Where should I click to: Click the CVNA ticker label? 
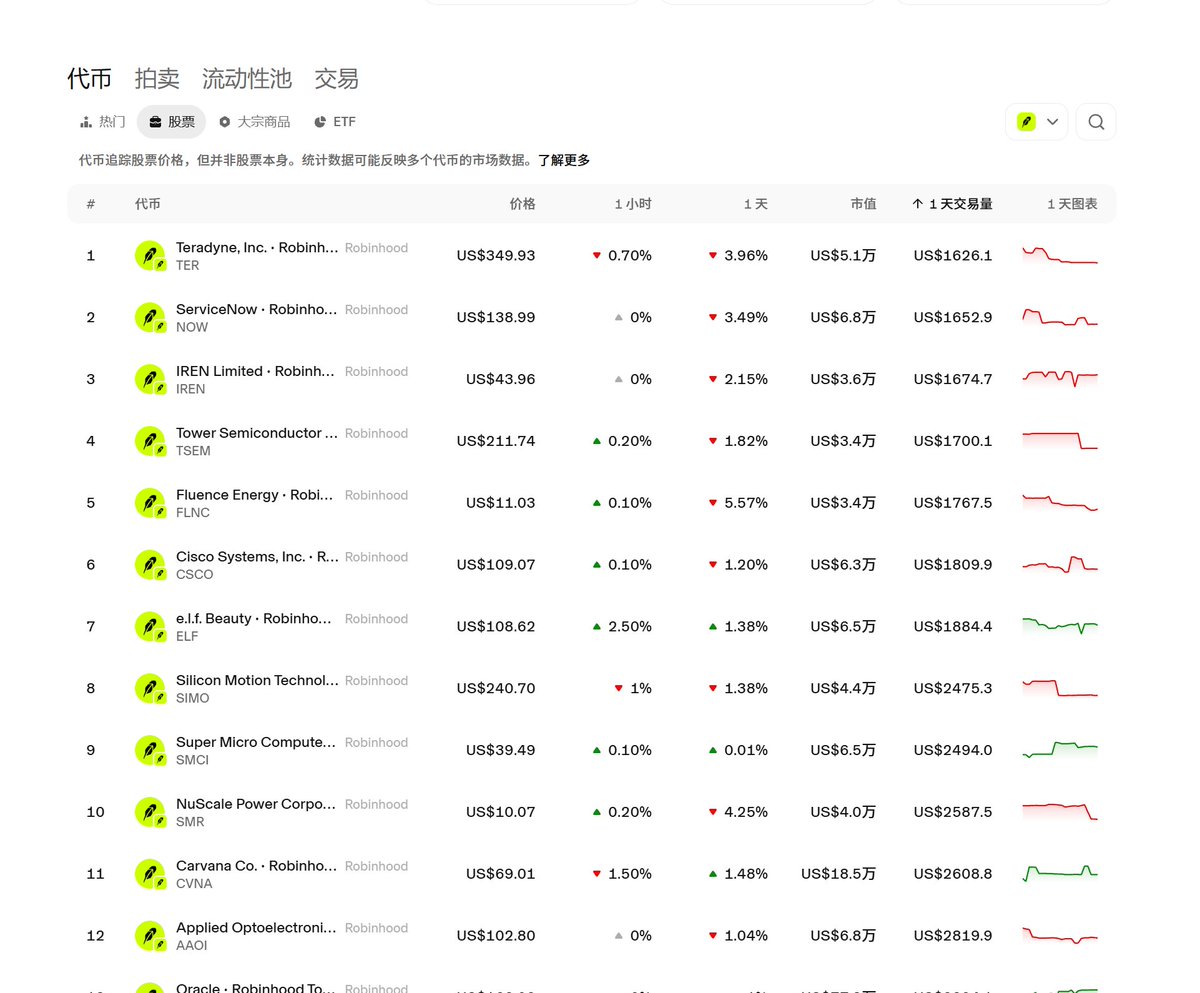pyautogui.click(x=194, y=884)
